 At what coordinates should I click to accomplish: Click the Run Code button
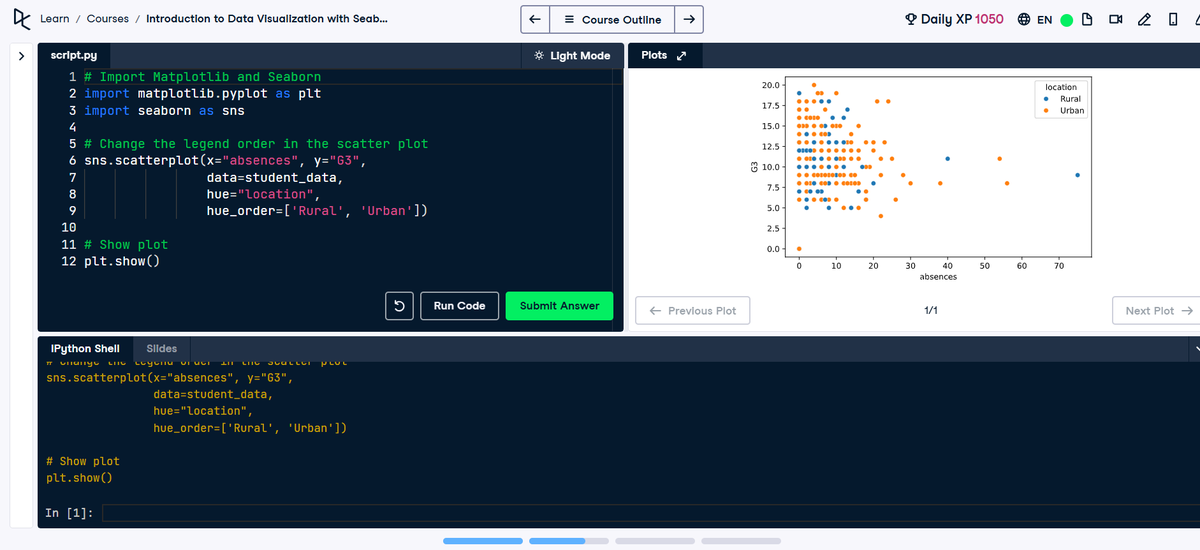(x=459, y=306)
